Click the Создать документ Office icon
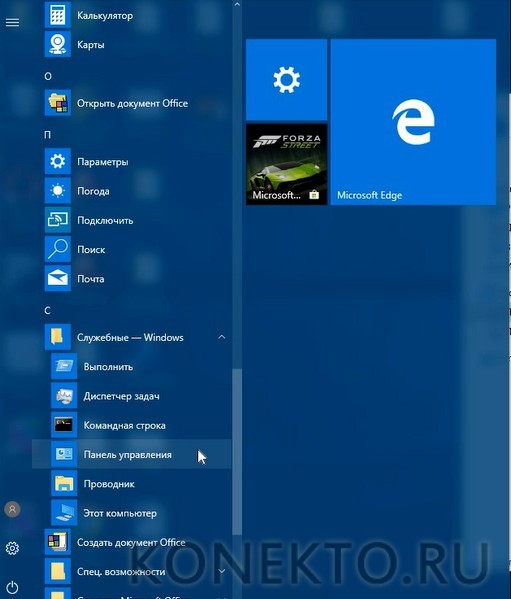The width and height of the screenshot is (511, 599). point(58,542)
